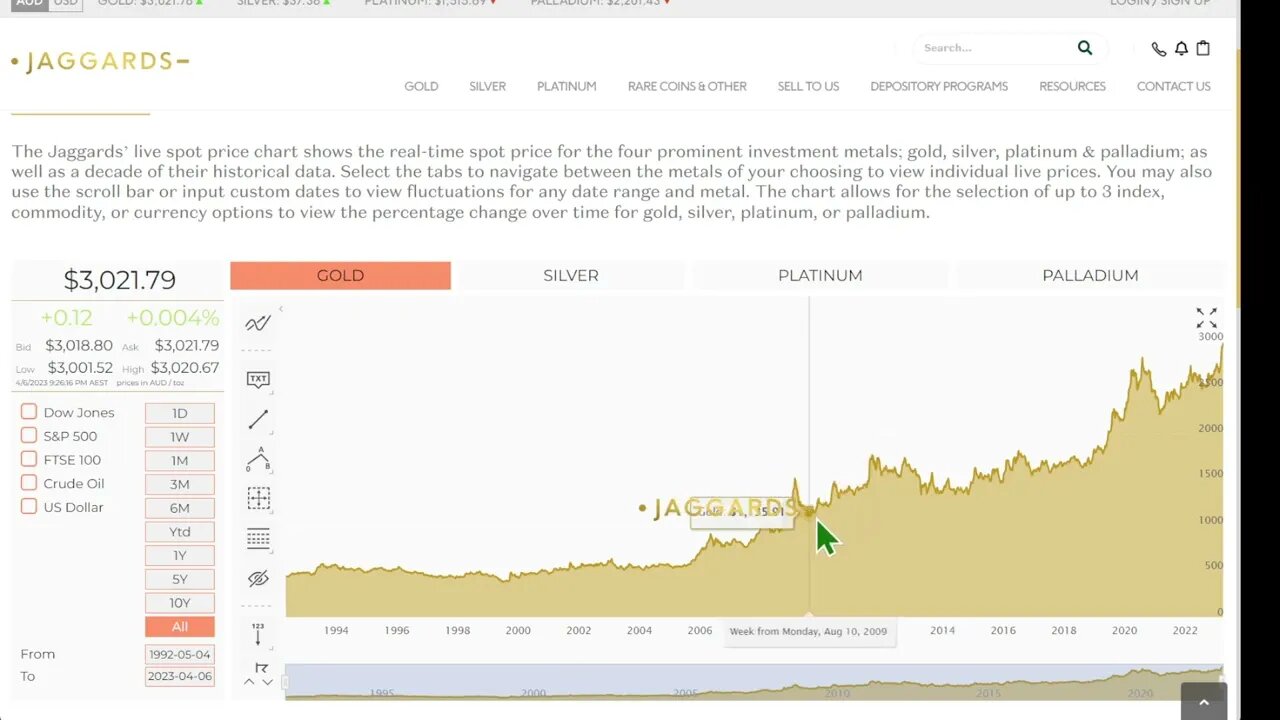1280x720 pixels.
Task: Expand chart to fullscreen
Action: [1207, 318]
